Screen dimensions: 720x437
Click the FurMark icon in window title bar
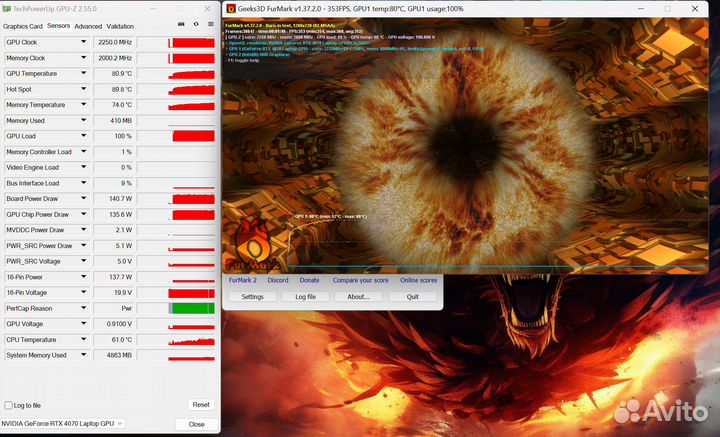point(230,8)
